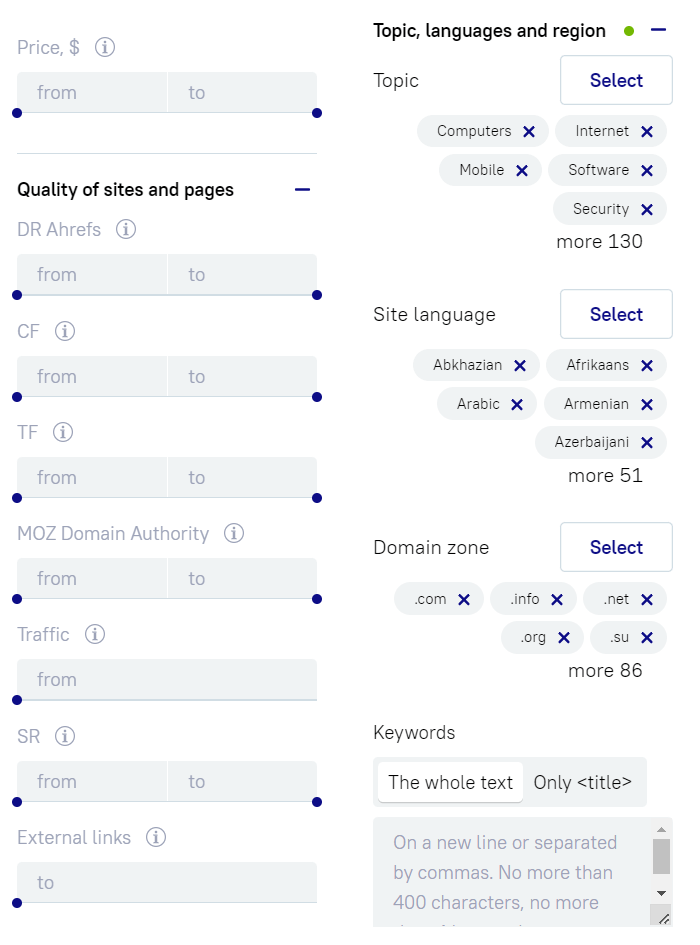This screenshot has width=700, height=945.
Task: Click the Traffic info icon
Action: click(95, 634)
